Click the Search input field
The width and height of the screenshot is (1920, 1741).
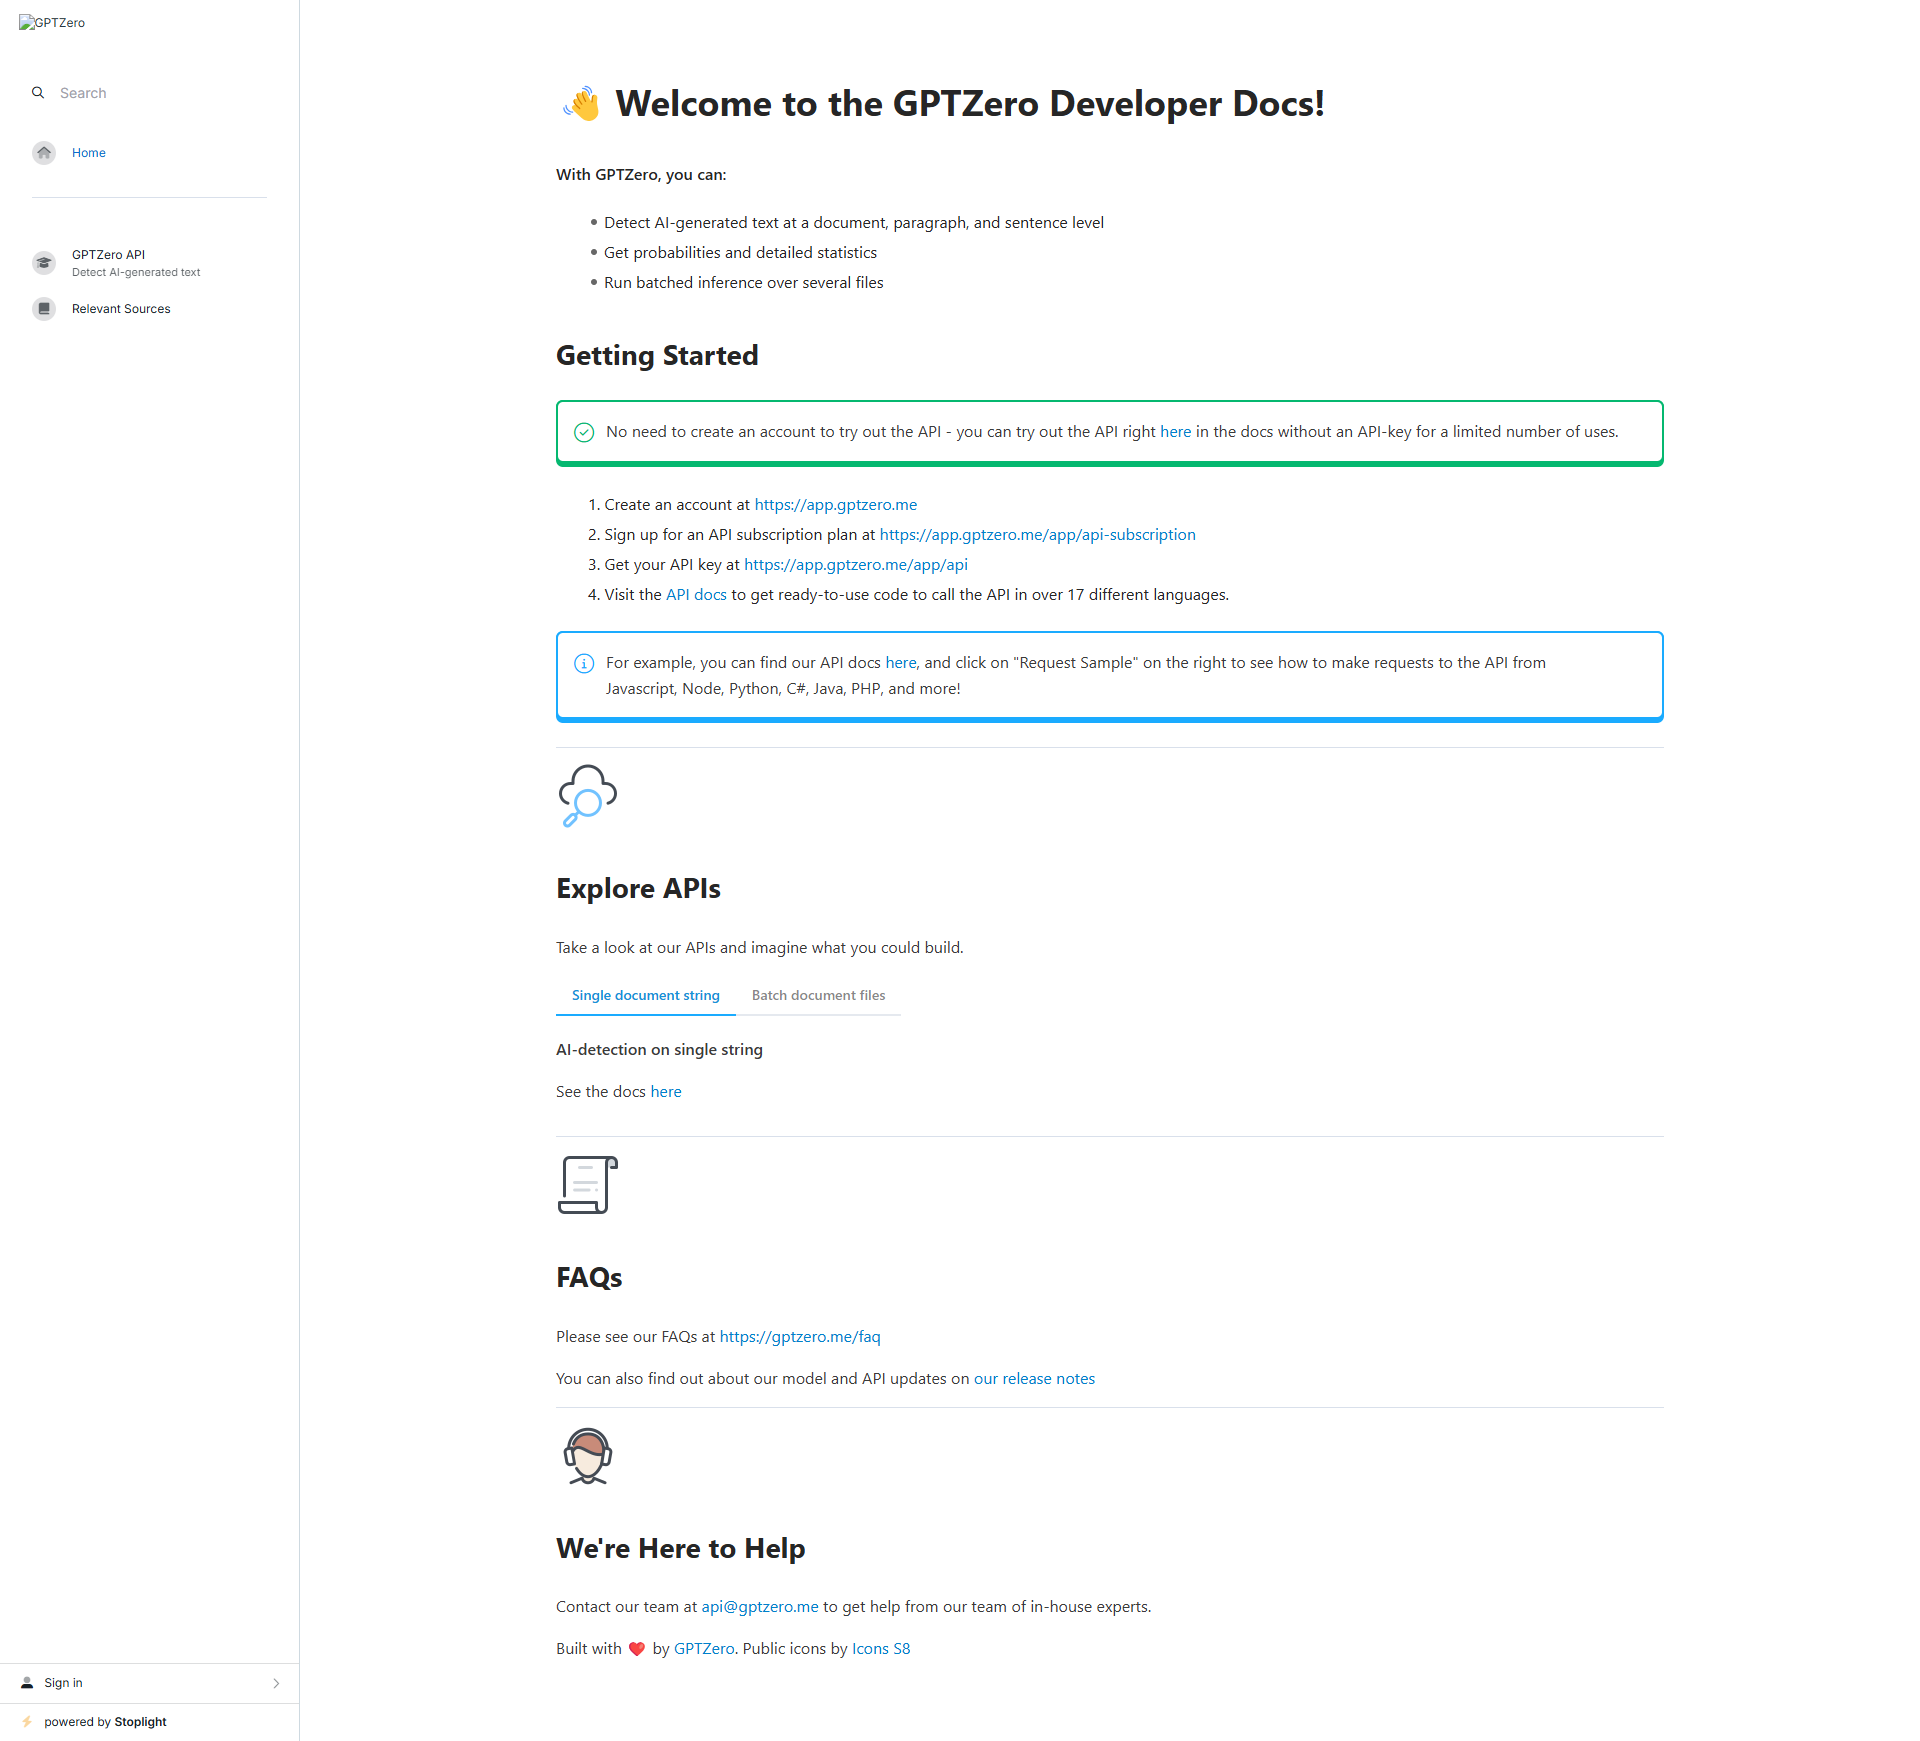point(160,93)
